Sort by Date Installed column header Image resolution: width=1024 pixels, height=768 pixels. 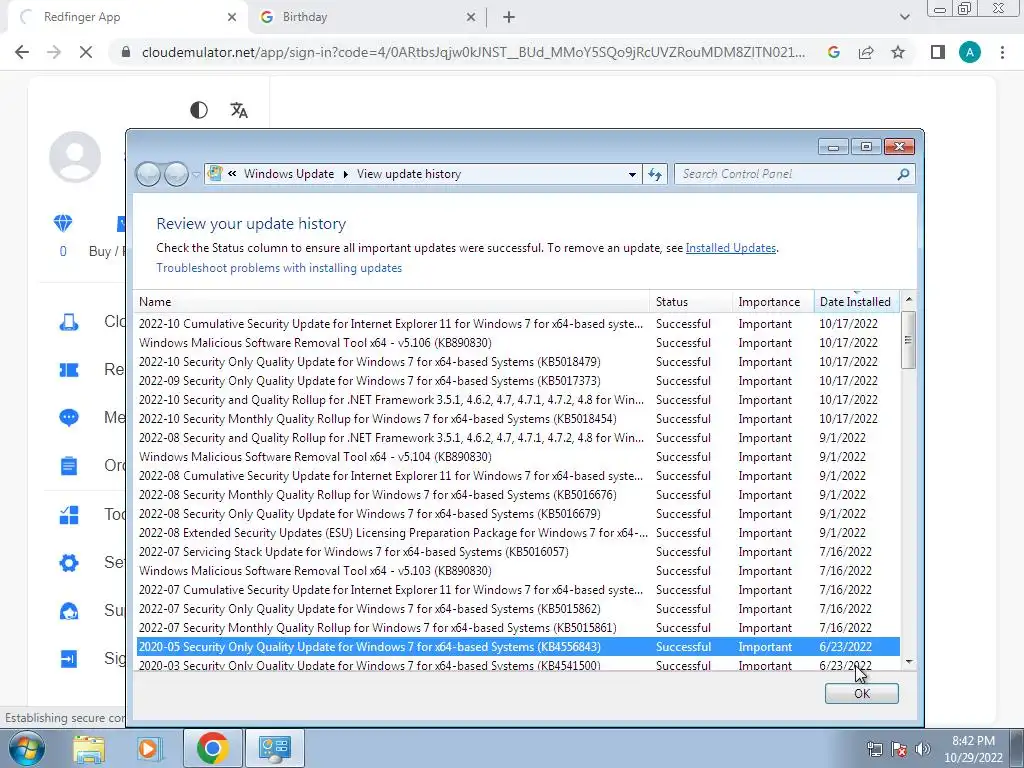point(856,302)
